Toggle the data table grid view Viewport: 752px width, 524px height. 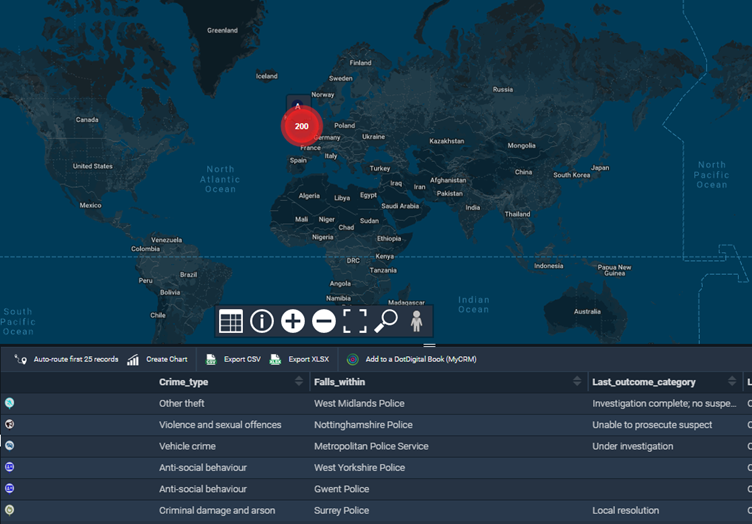(x=231, y=321)
